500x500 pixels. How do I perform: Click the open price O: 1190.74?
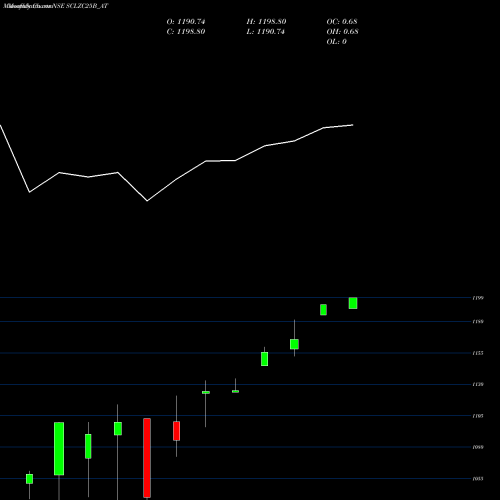[186, 22]
